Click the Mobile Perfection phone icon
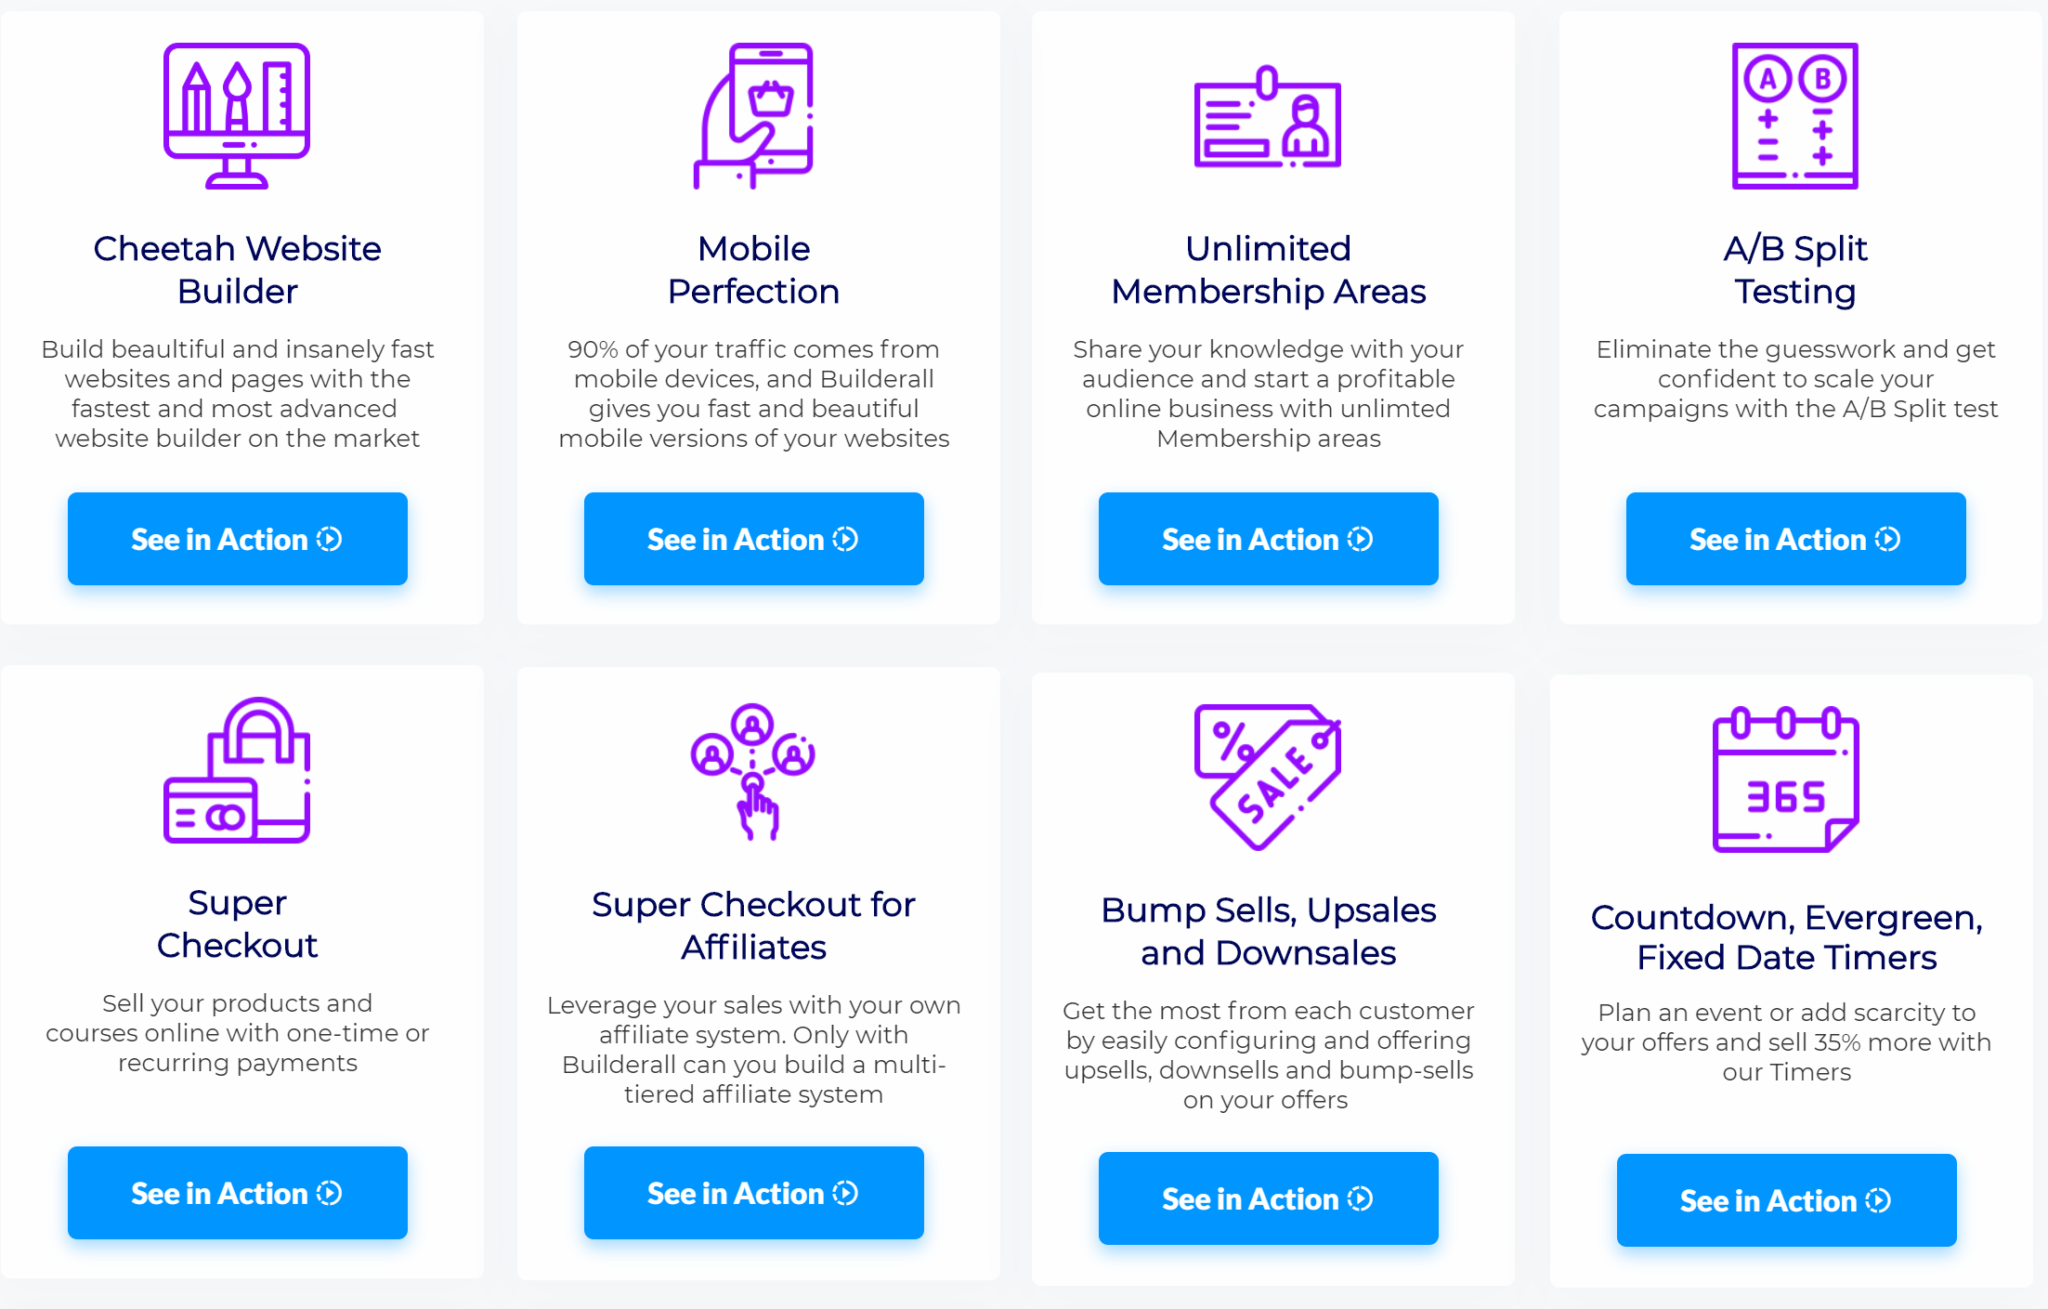2048x1309 pixels. [x=753, y=116]
